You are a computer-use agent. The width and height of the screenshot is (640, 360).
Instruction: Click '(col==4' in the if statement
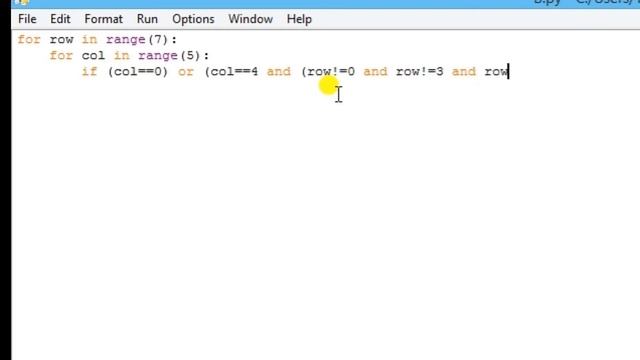pyautogui.click(x=231, y=72)
